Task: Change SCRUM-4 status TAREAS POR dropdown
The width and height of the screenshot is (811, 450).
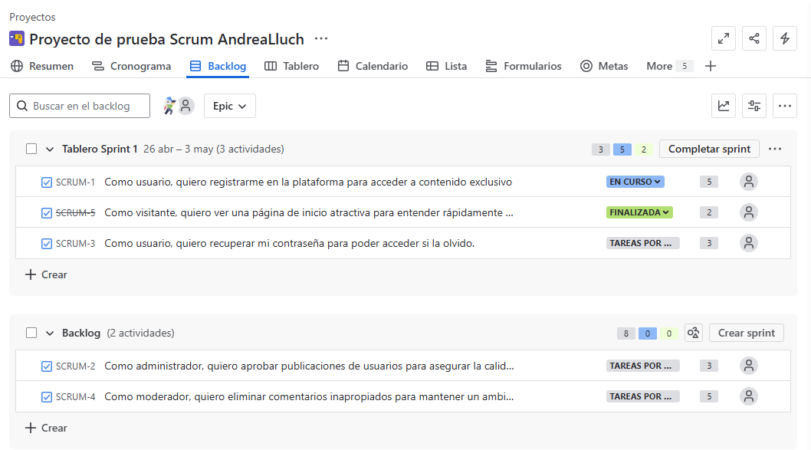Action: tap(642, 396)
